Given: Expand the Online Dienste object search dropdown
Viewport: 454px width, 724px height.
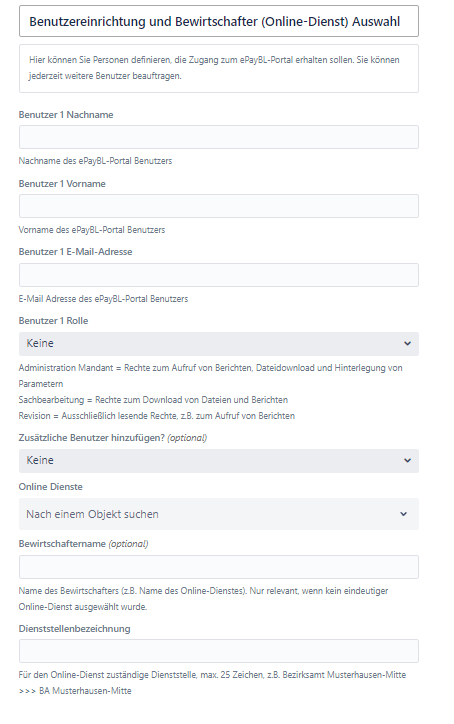Looking at the screenshot, I should pyautogui.click(x=218, y=514).
